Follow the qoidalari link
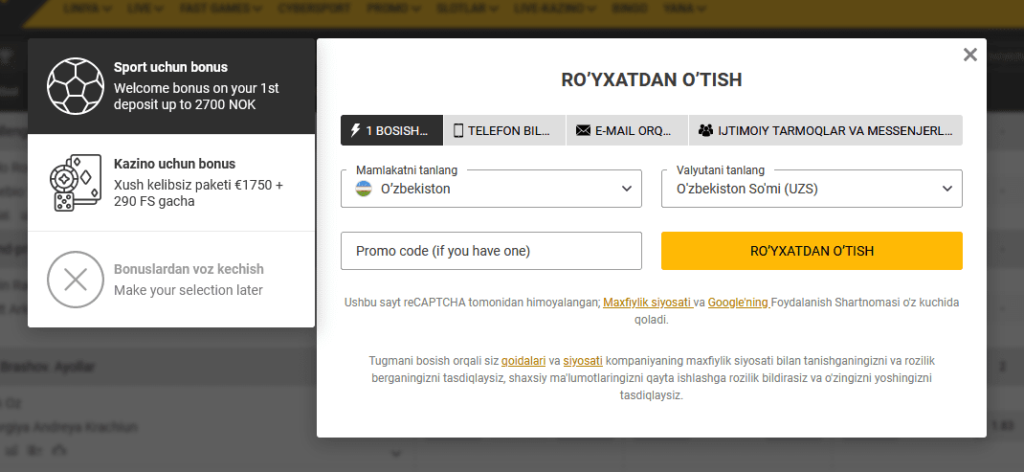The width and height of the screenshot is (1024, 472). coord(523,360)
